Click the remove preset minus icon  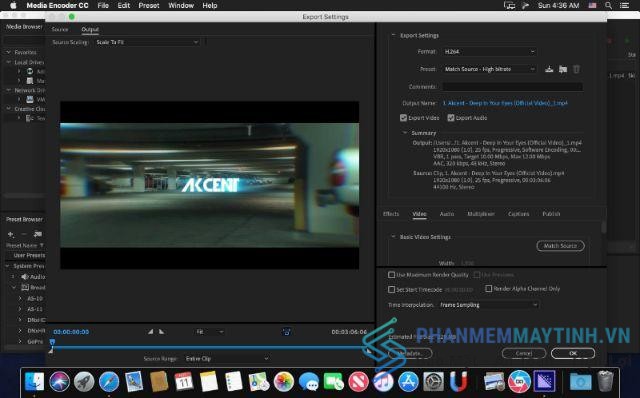[24, 234]
